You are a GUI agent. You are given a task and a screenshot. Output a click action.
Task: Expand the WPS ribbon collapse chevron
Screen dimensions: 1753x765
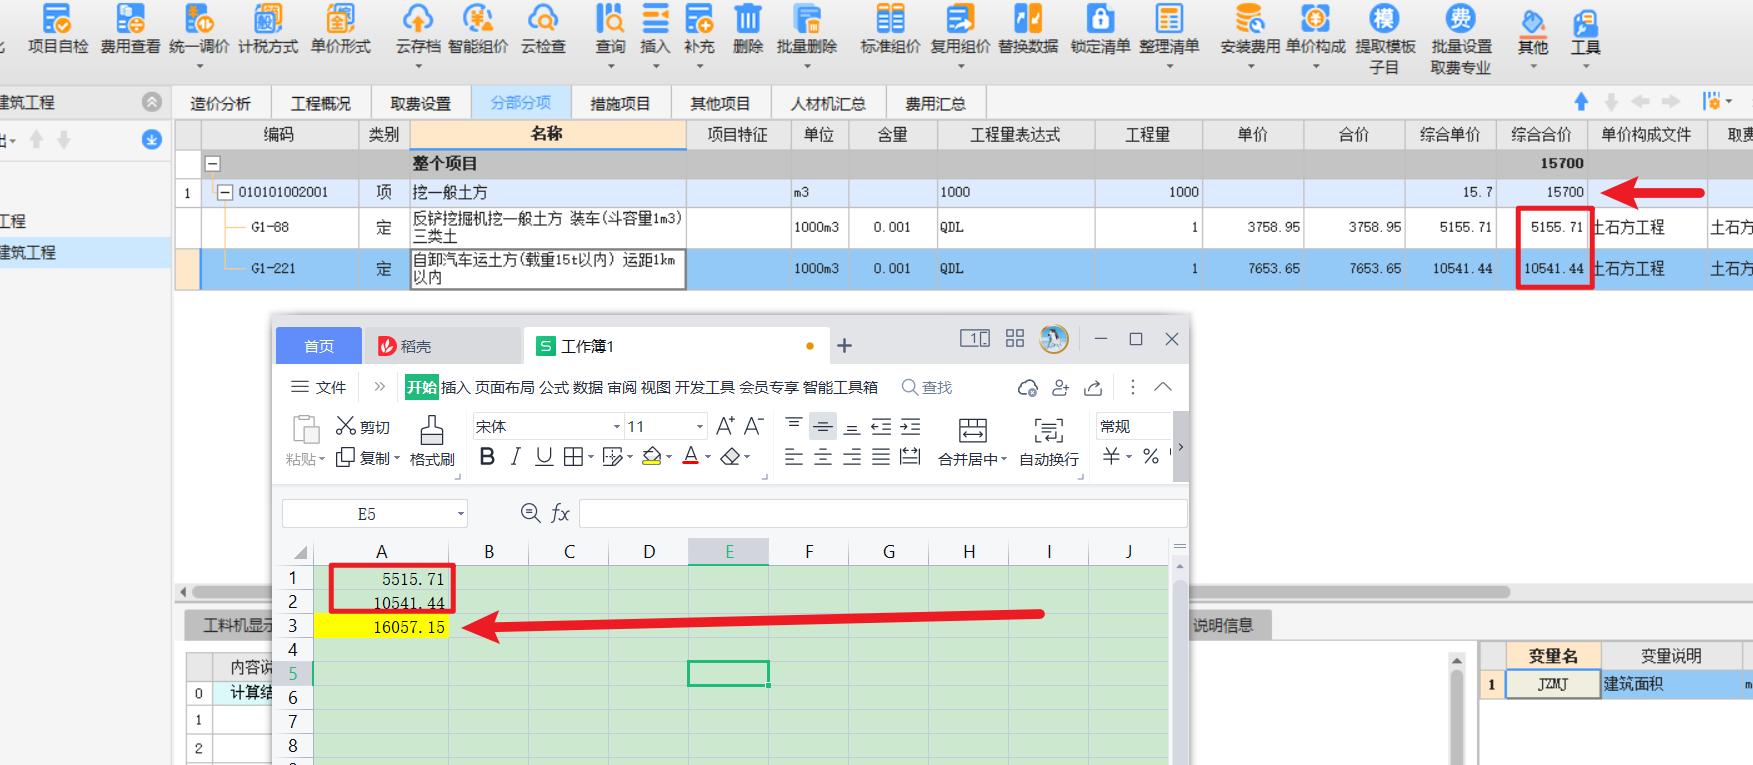pyautogui.click(x=1163, y=387)
